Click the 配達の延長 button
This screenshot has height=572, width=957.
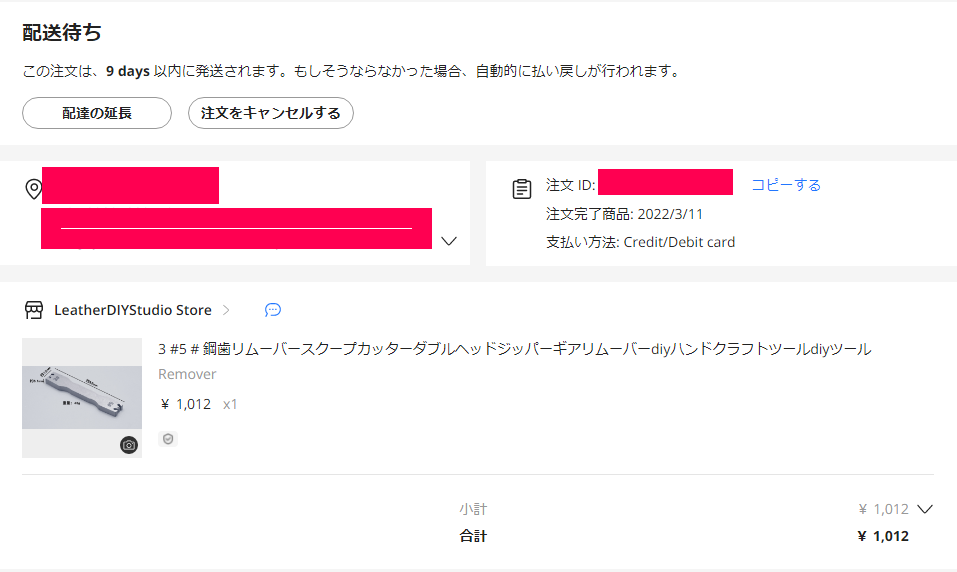(x=97, y=113)
